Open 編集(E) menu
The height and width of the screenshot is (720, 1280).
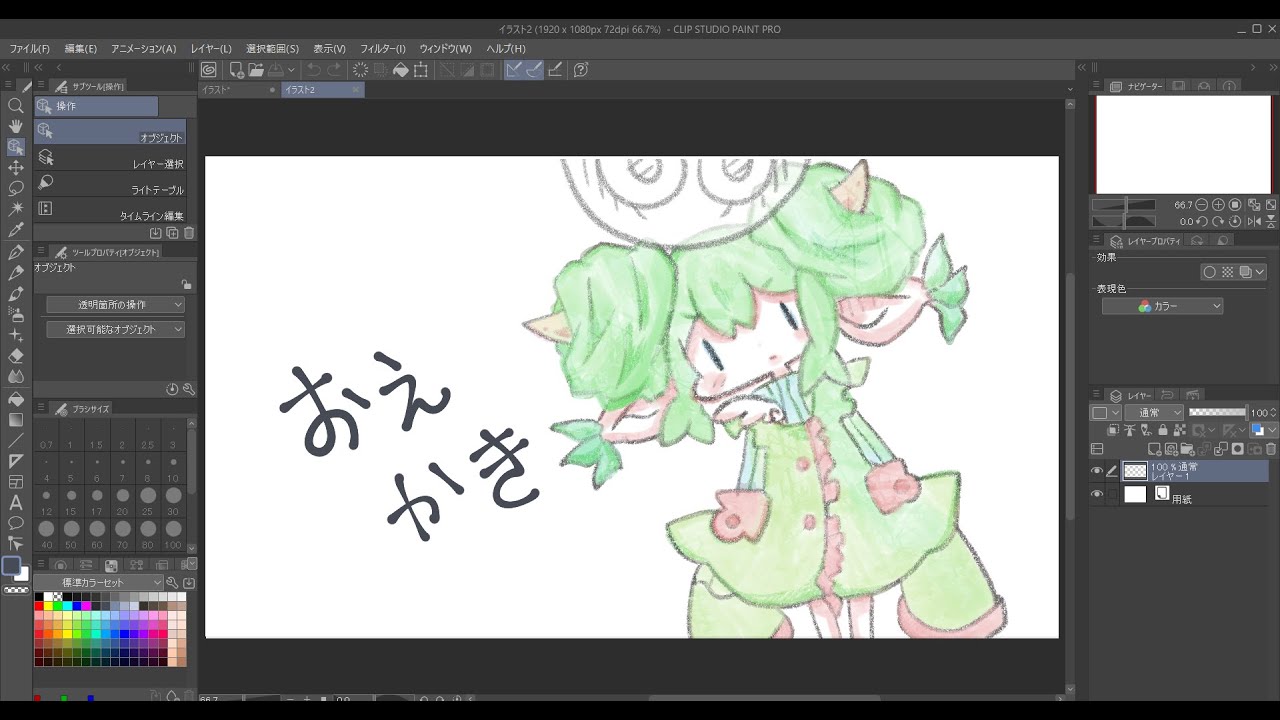coord(81,48)
